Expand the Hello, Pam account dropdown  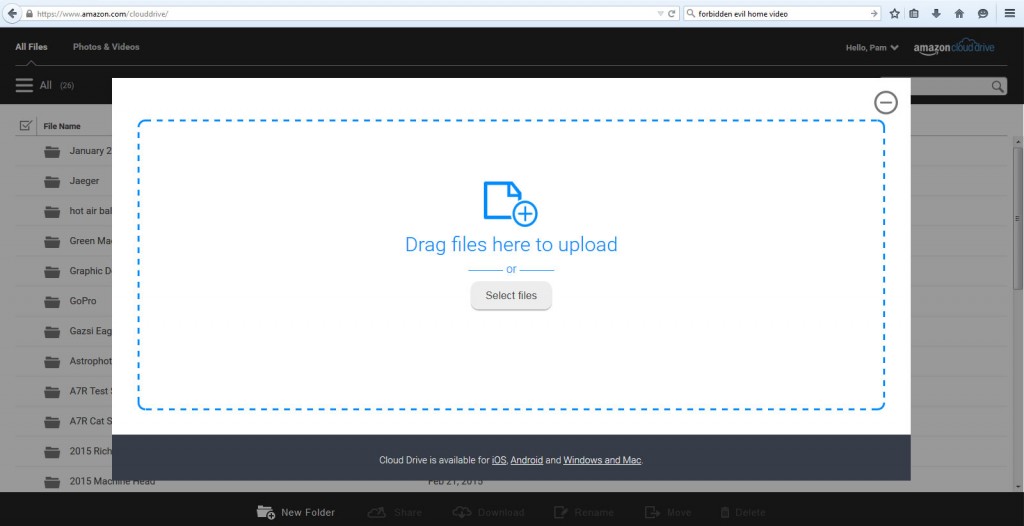pos(872,47)
